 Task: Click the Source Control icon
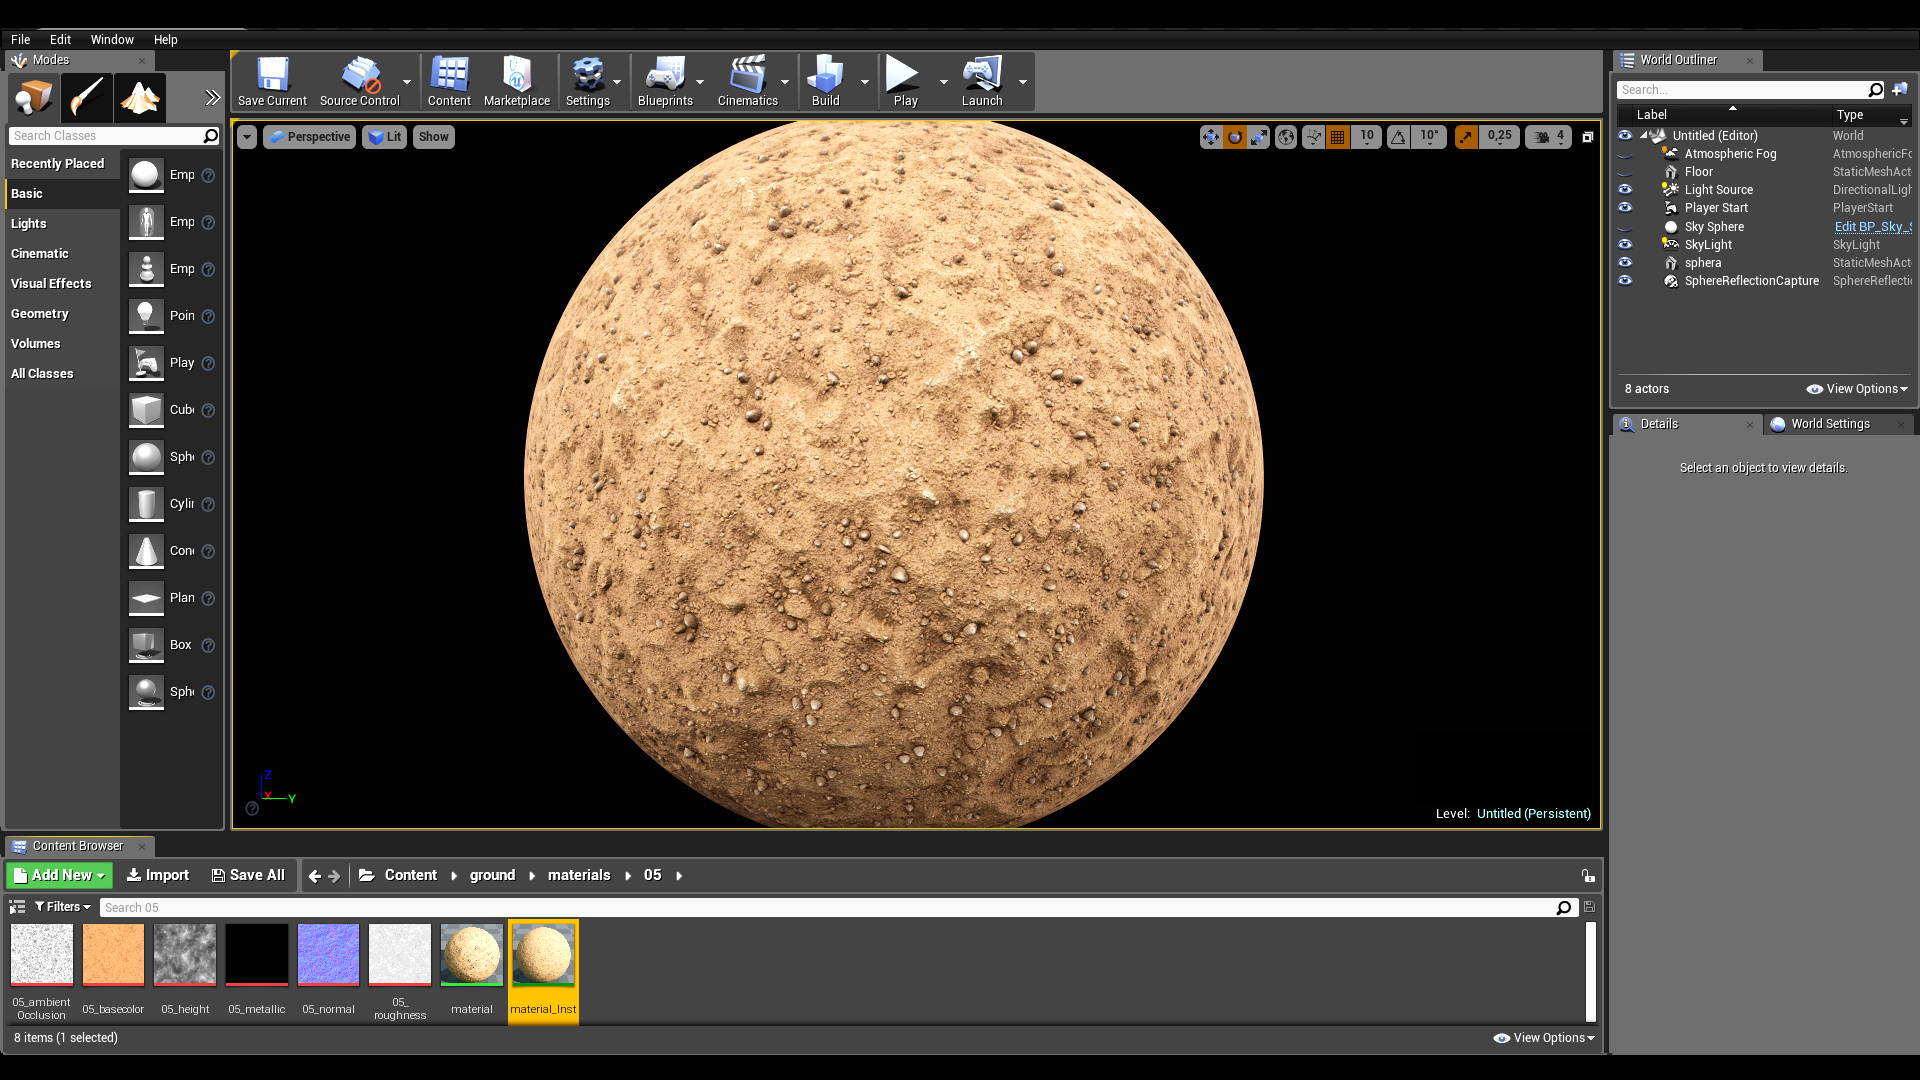click(x=359, y=80)
